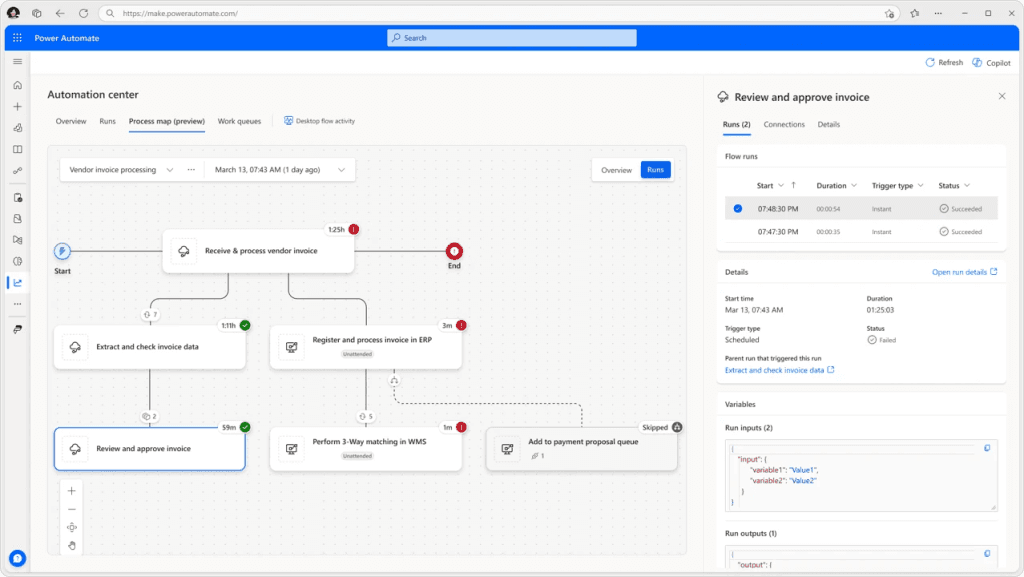
Task: Open Copilot pane
Action: click(991, 63)
